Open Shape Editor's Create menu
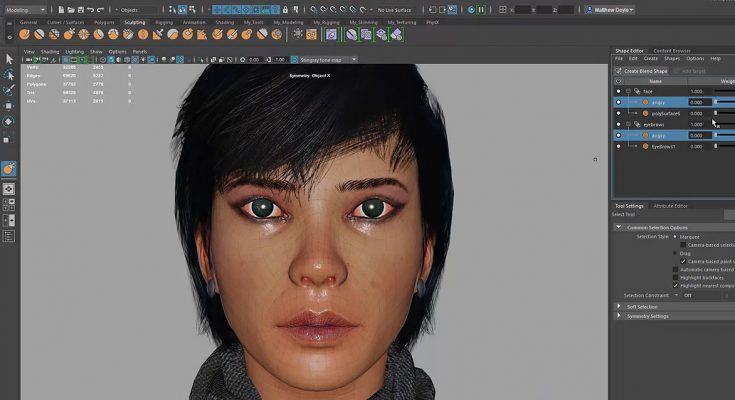The width and height of the screenshot is (735, 400). coord(651,59)
